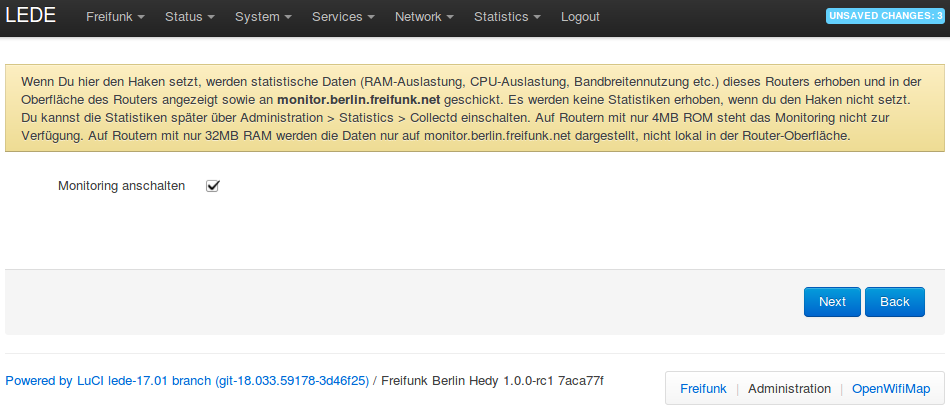
Task: Open the Statistics dropdown menu
Action: 507,17
